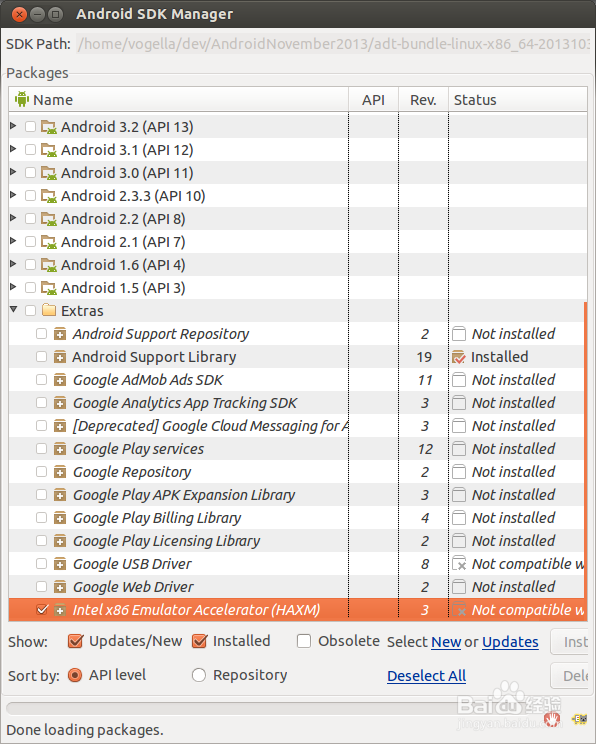Click the Google AdMob Ads SDK package icon
Viewport: 596px width, 744px height.
tap(60, 380)
